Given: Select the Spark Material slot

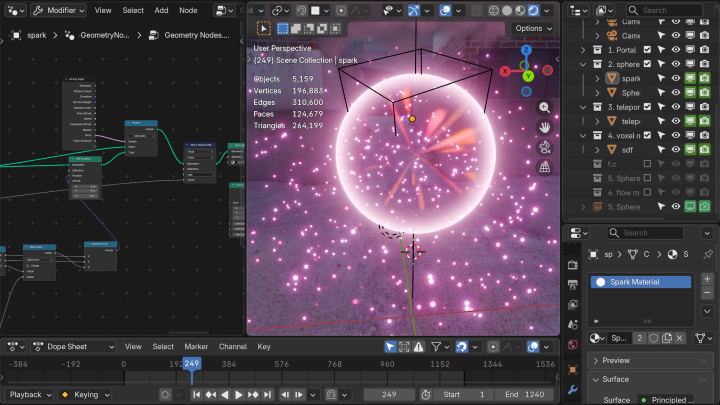Looking at the screenshot, I should [x=640, y=282].
